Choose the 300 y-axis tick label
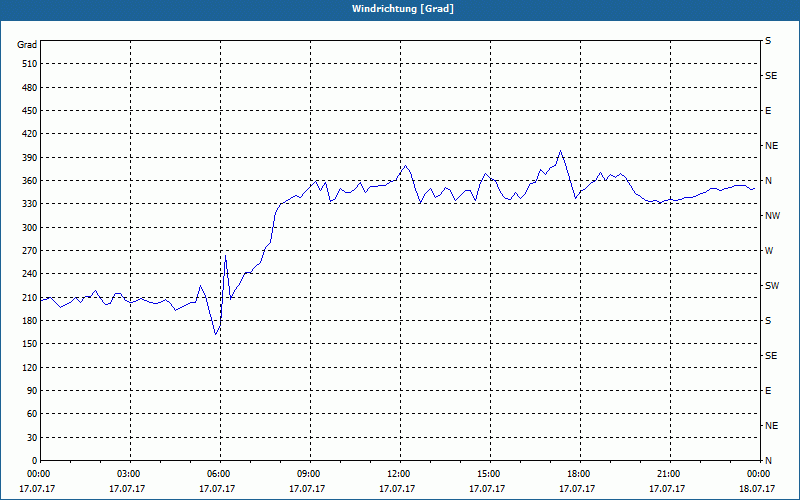 30,228
